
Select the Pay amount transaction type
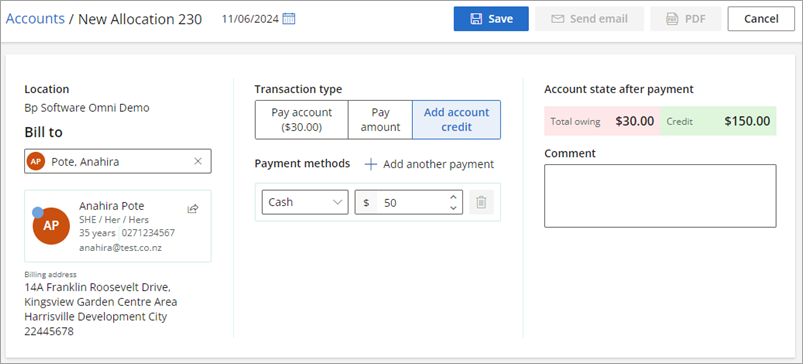380,120
